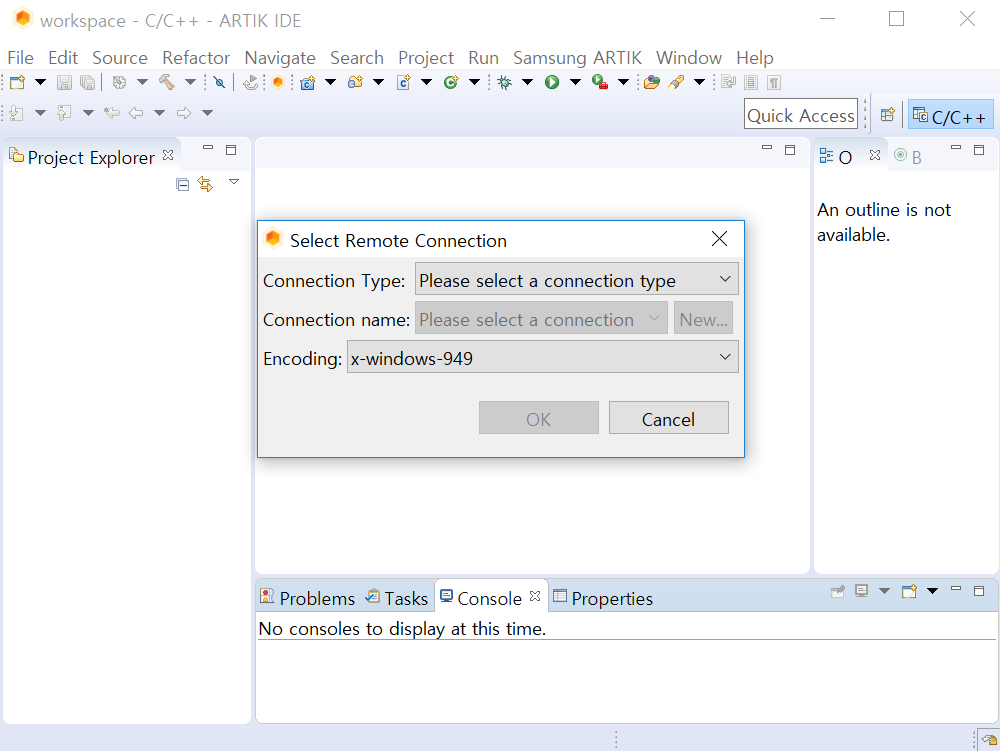Maximize the editor area

tap(790, 150)
